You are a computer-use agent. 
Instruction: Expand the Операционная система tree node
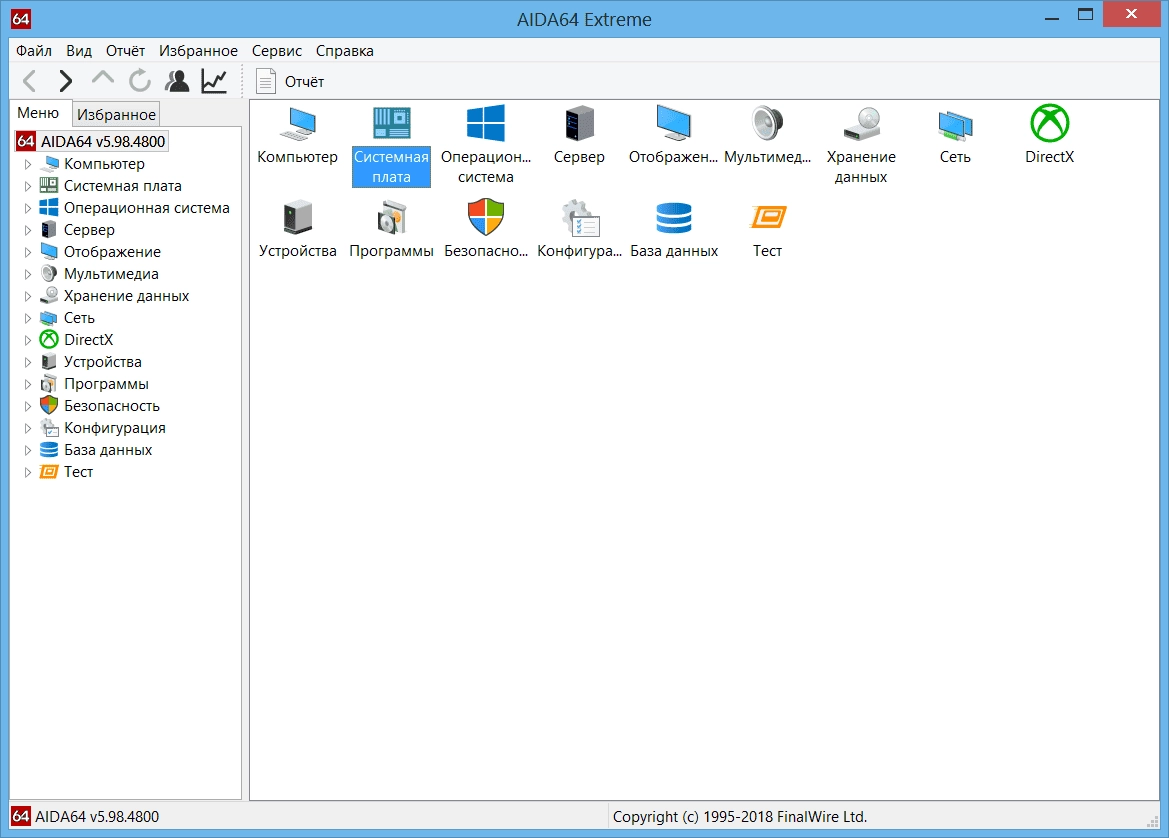tap(28, 208)
